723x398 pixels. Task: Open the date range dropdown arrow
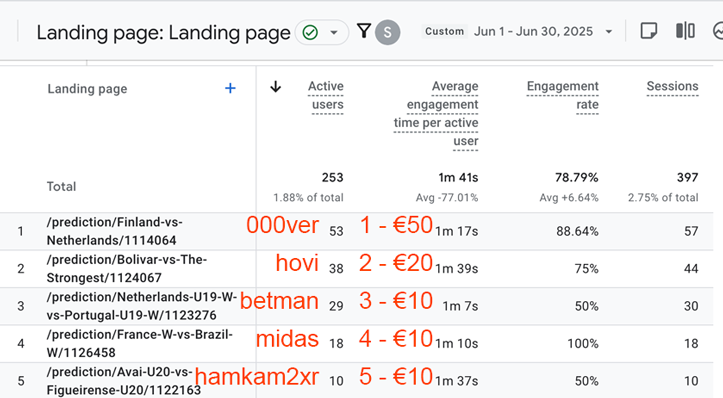point(609,32)
